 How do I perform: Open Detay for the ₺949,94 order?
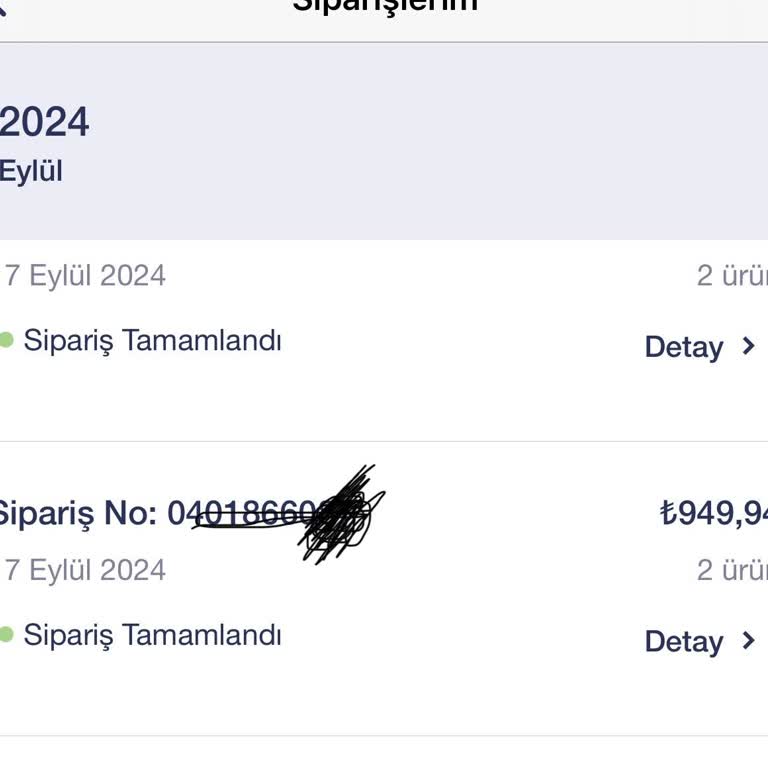683,641
